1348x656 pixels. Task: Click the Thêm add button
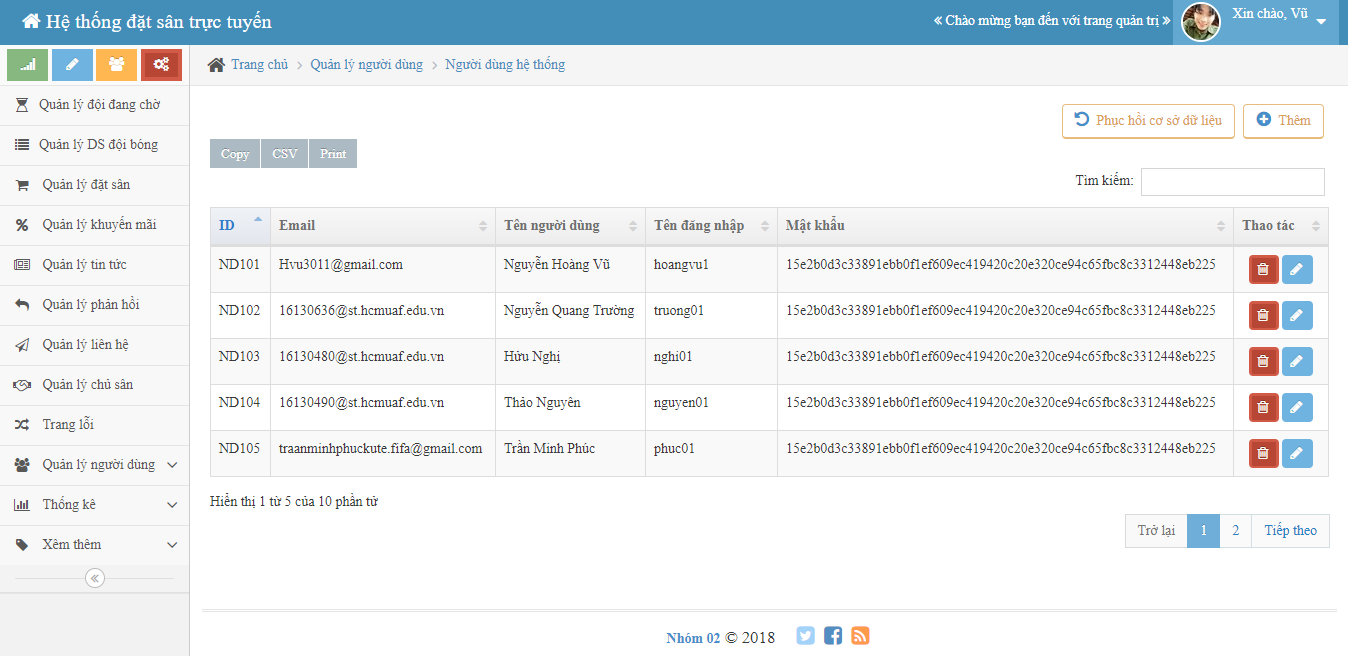(1283, 121)
